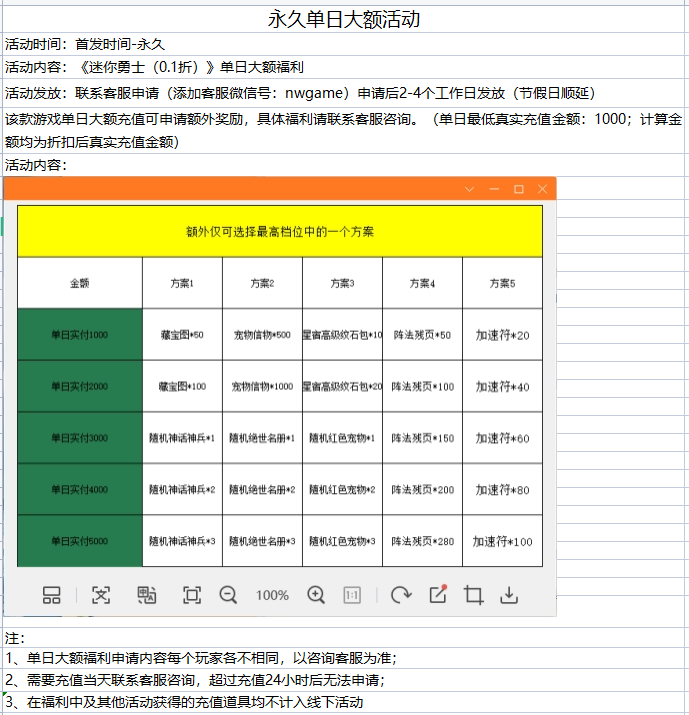Click the 藏宝图*50 cell
This screenshot has height=715, width=689.
point(182,335)
